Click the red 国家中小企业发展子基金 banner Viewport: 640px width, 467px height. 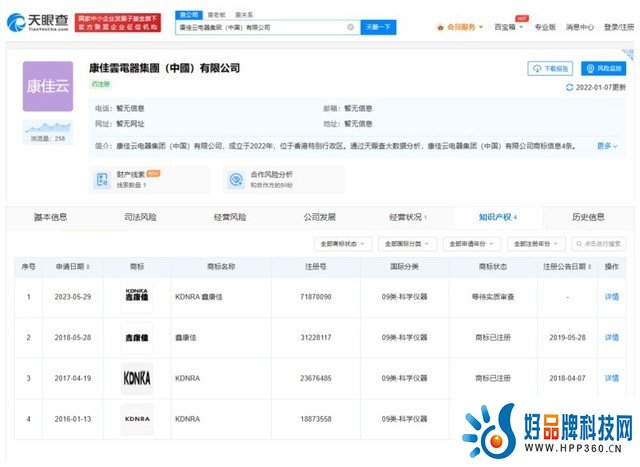[x=118, y=22]
